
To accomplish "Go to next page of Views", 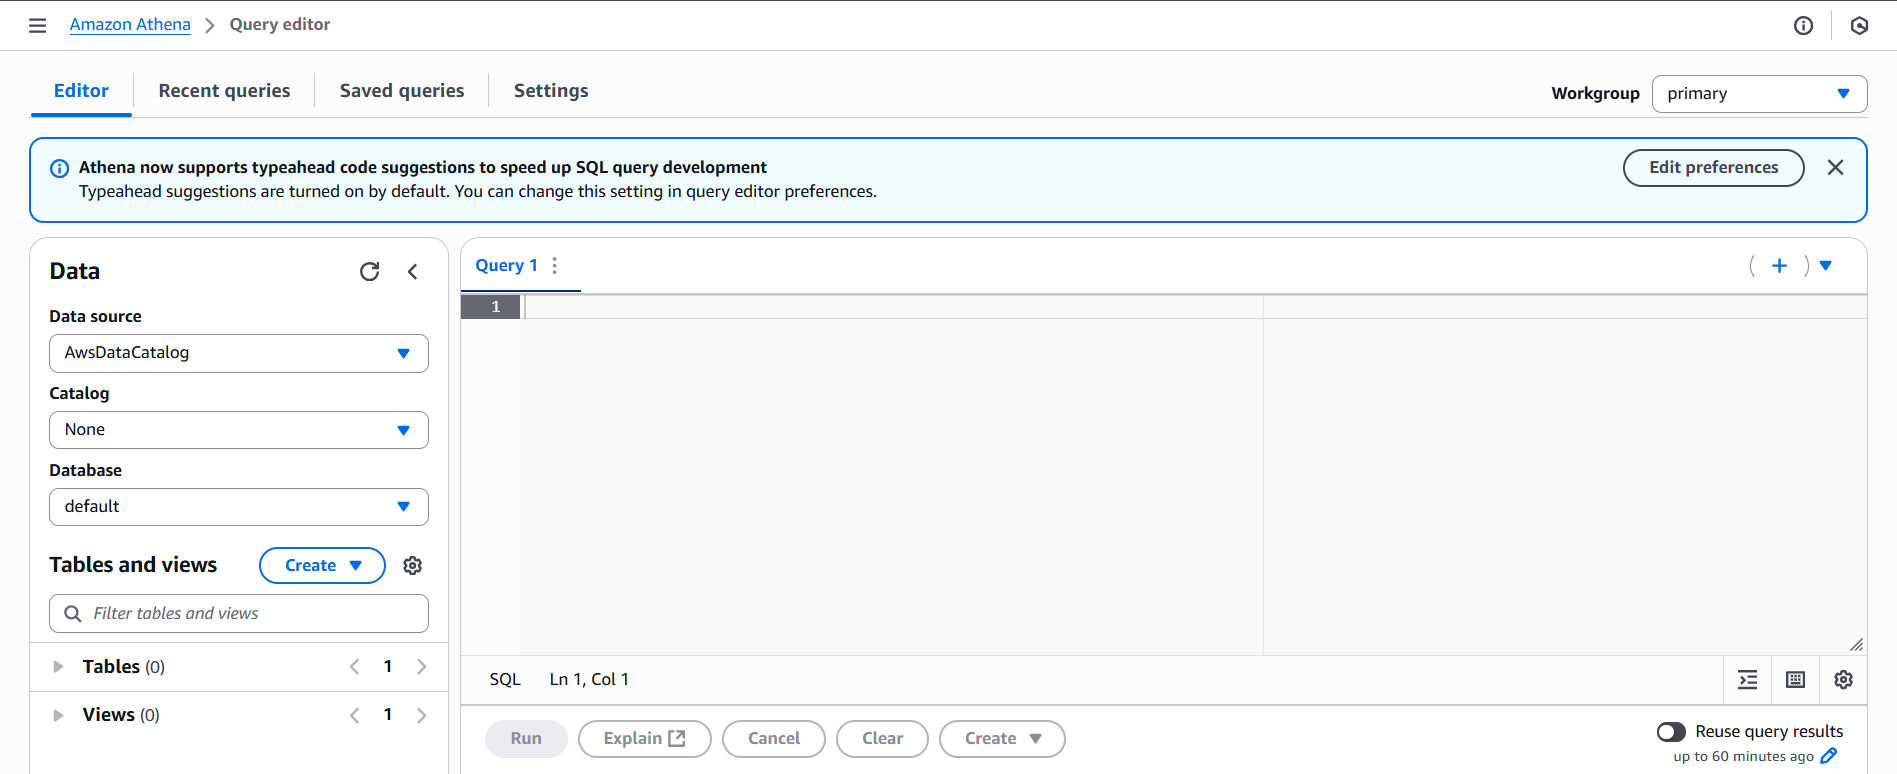I will pos(421,714).
